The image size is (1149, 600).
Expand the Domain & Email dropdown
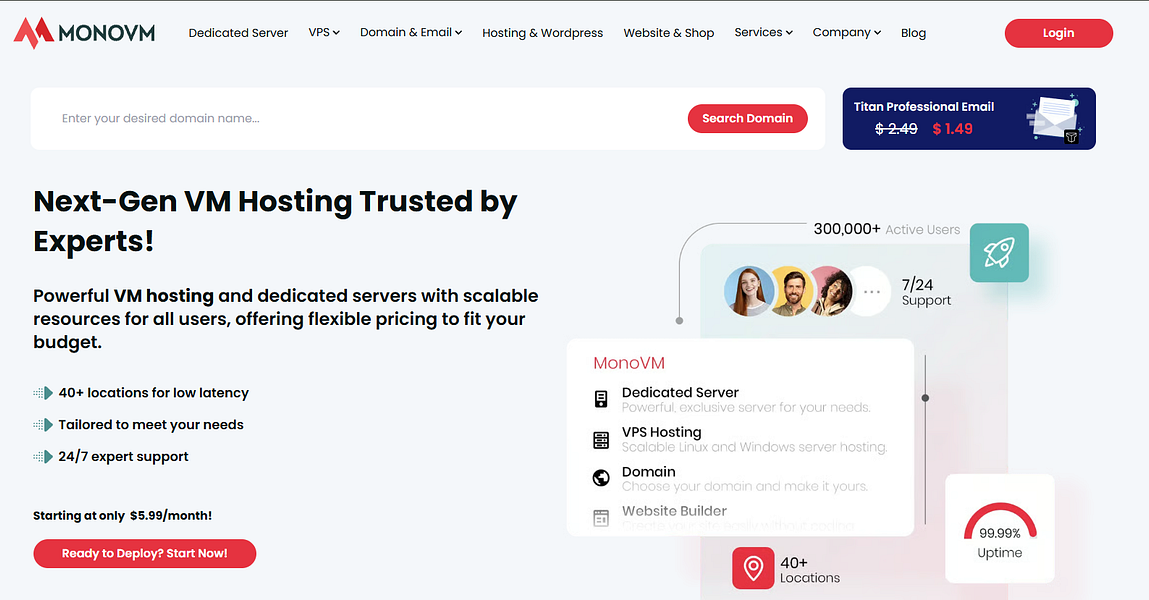coord(410,32)
